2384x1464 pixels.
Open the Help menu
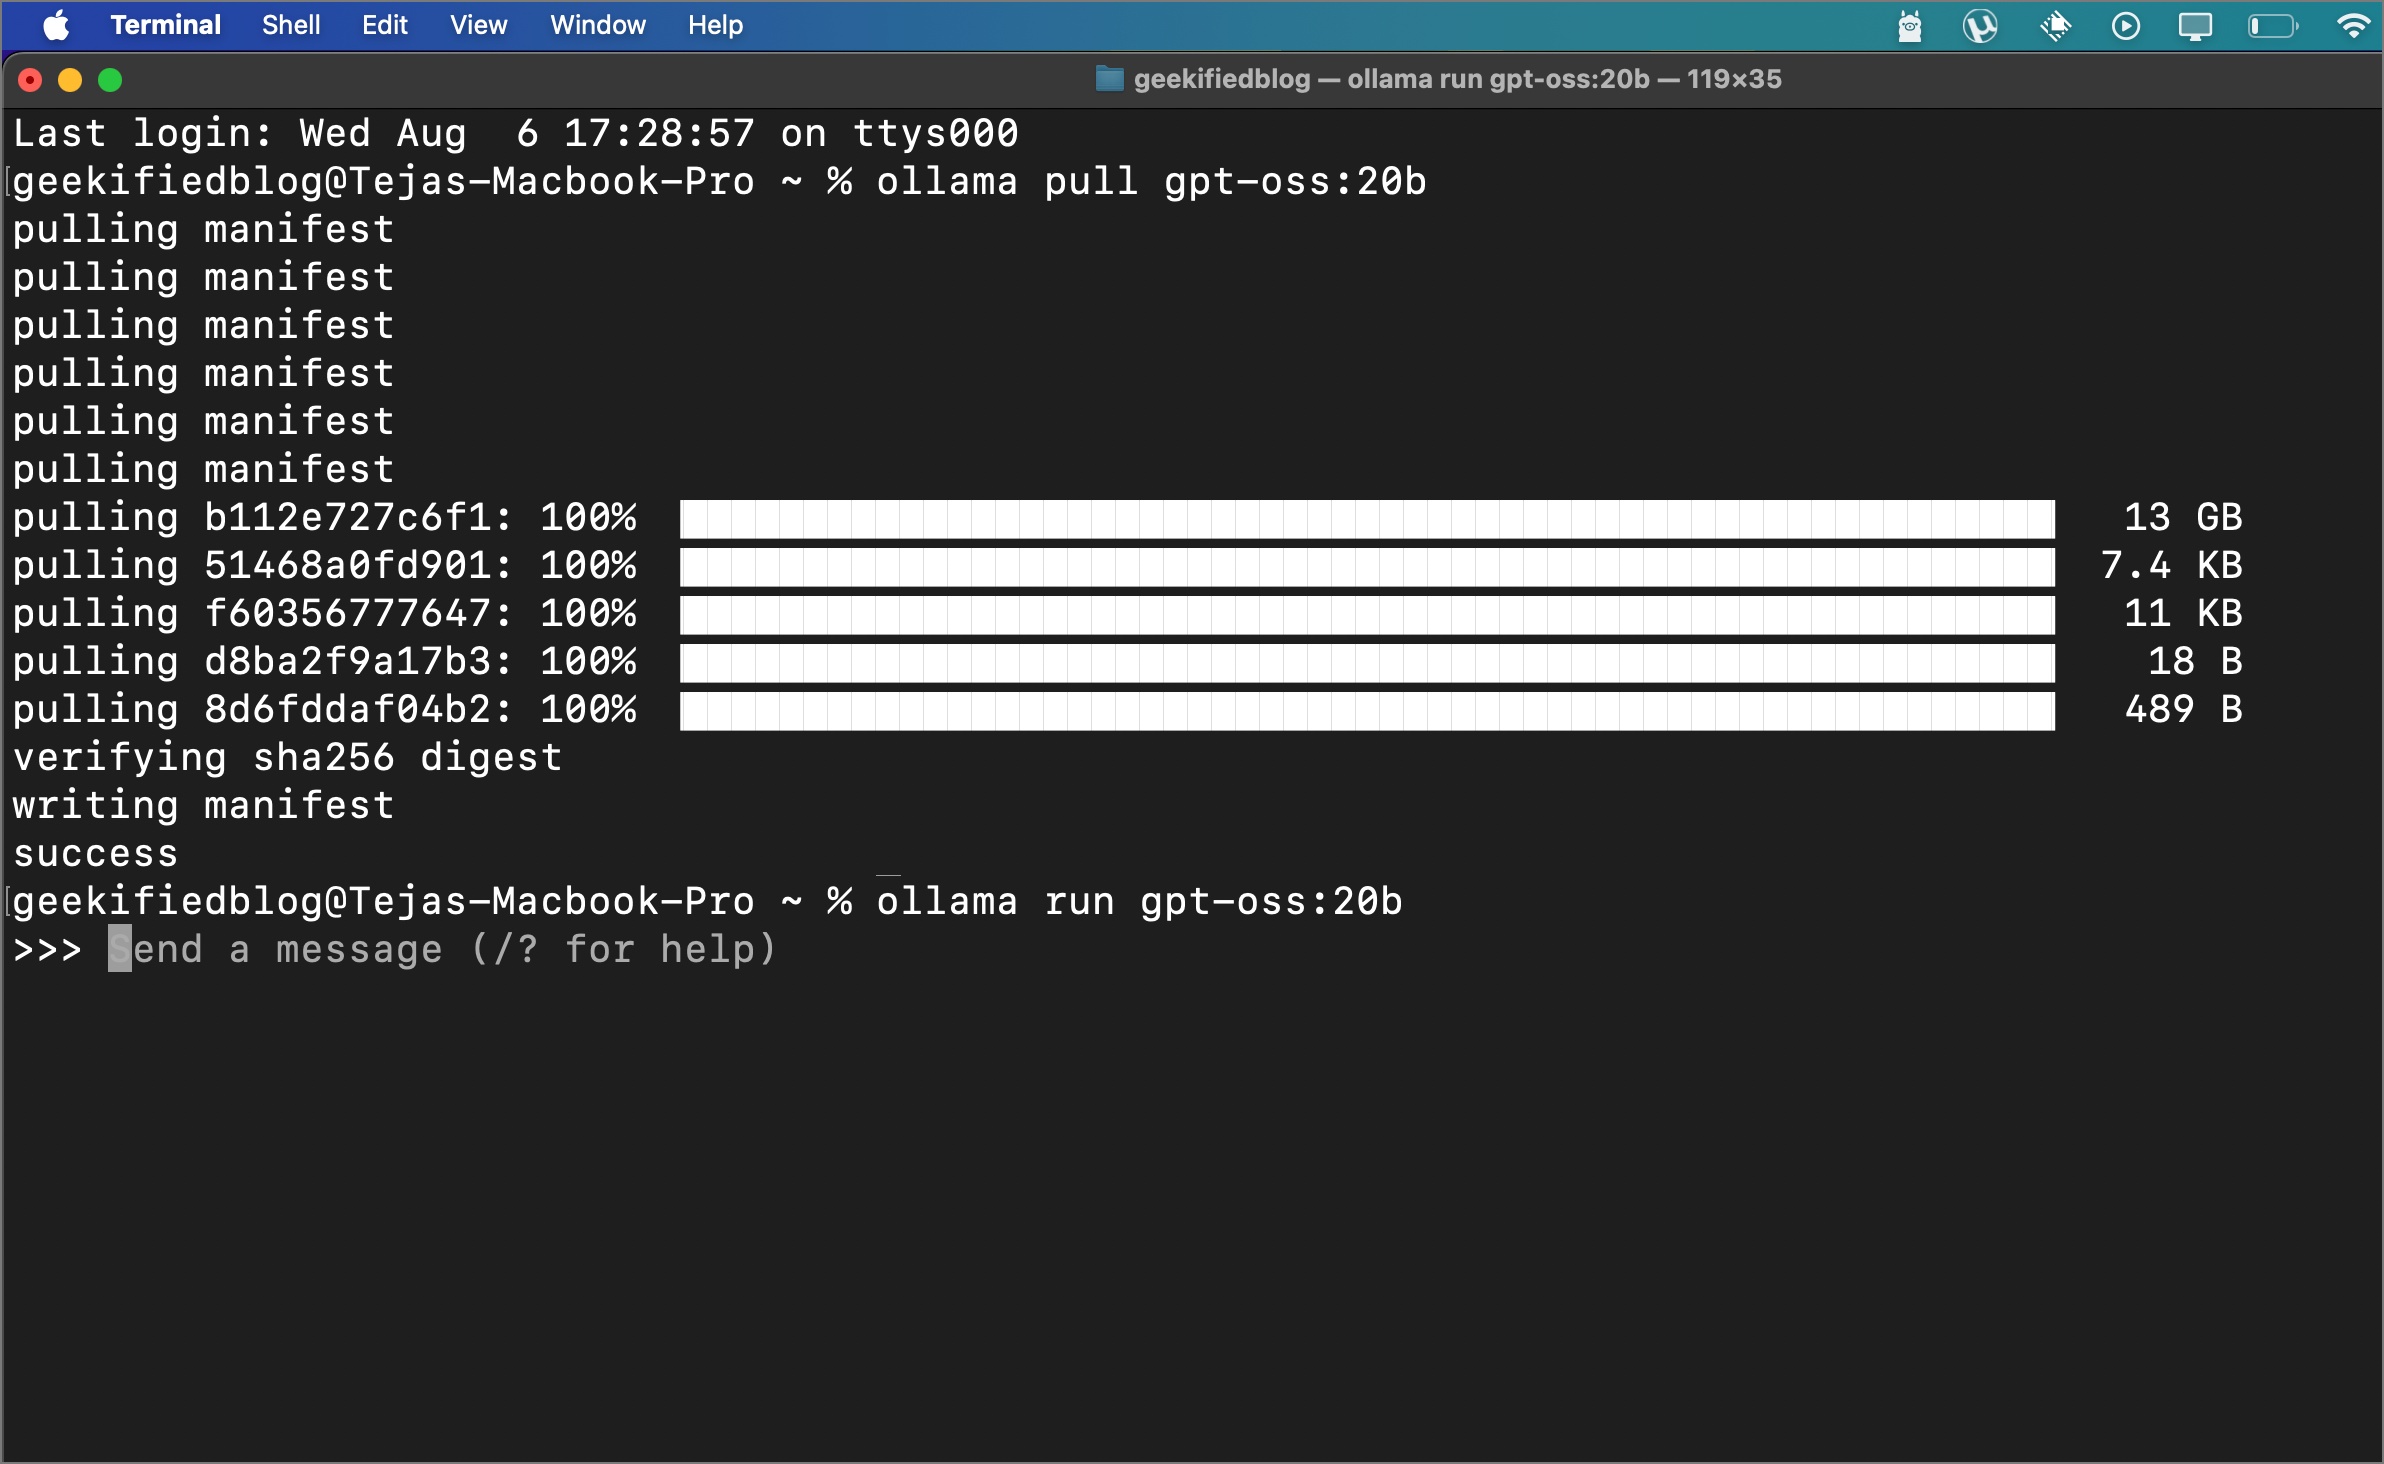(x=716, y=25)
